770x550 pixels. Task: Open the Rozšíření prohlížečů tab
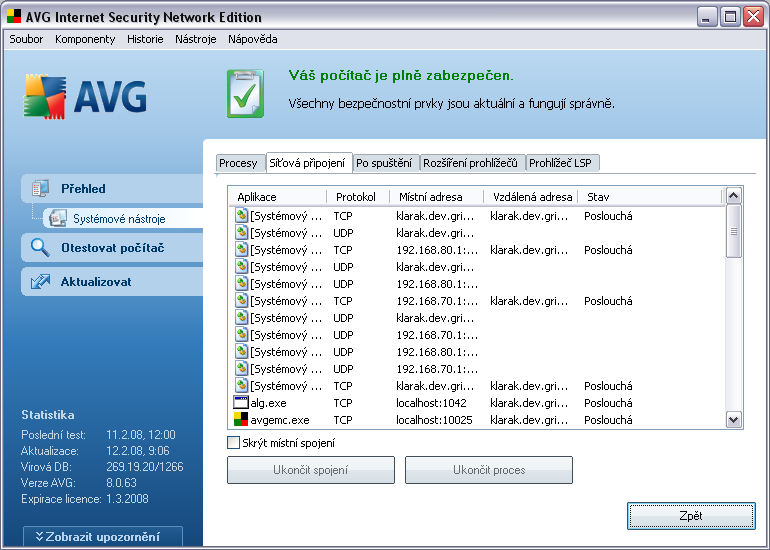pyautogui.click(x=472, y=163)
